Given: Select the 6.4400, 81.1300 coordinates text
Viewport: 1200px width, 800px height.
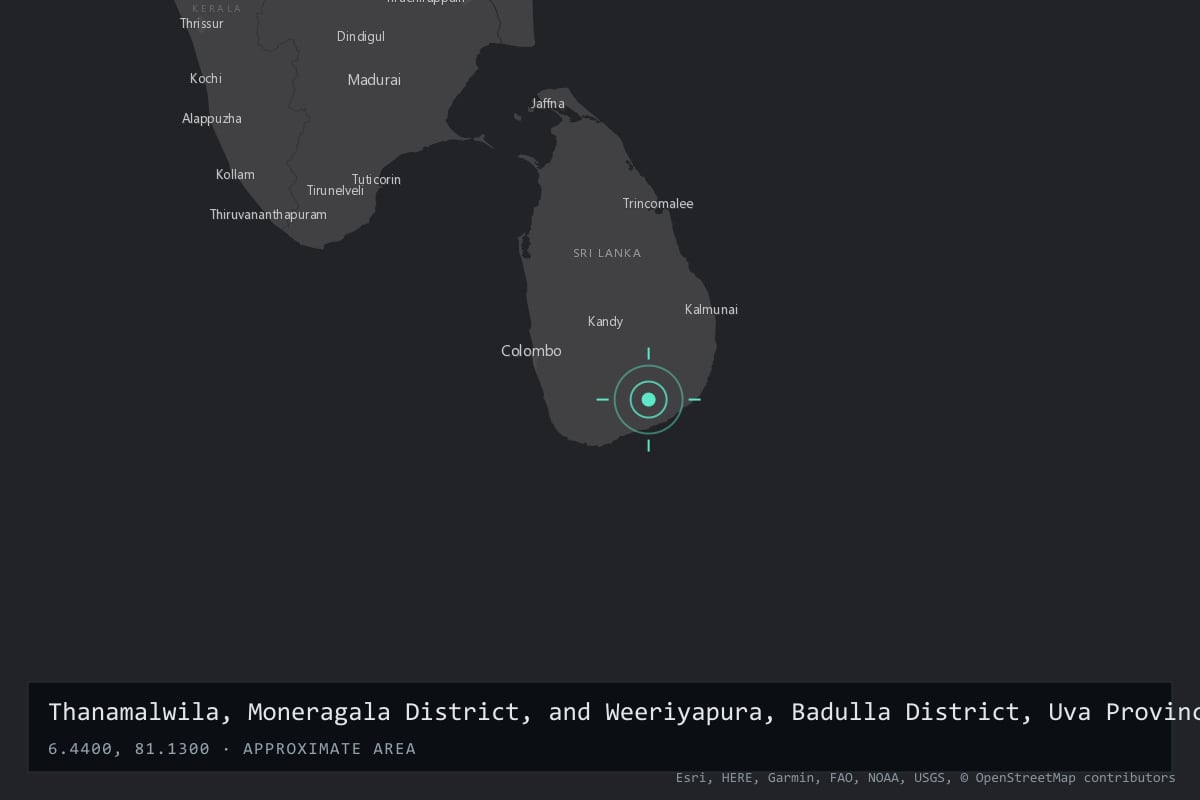Looking at the screenshot, I should click(129, 748).
